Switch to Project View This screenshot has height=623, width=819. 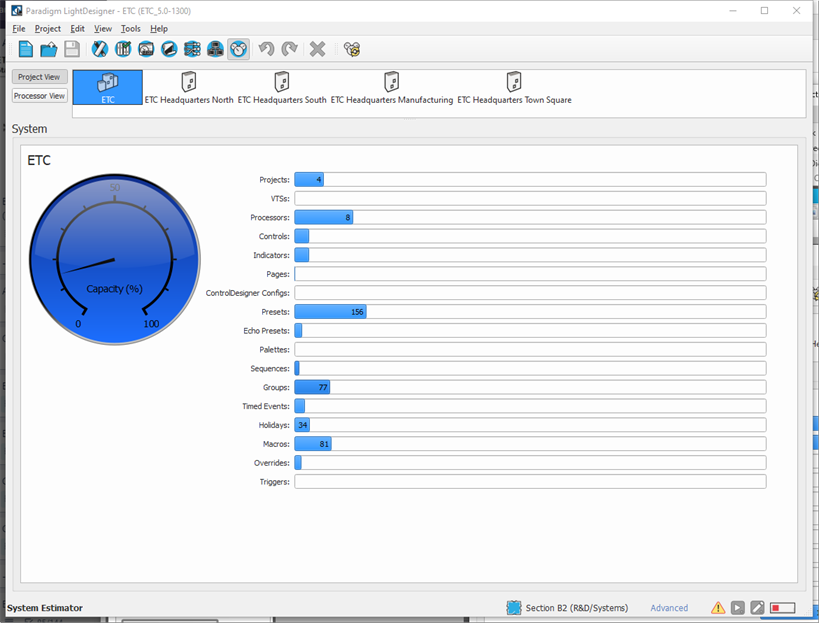[39, 76]
